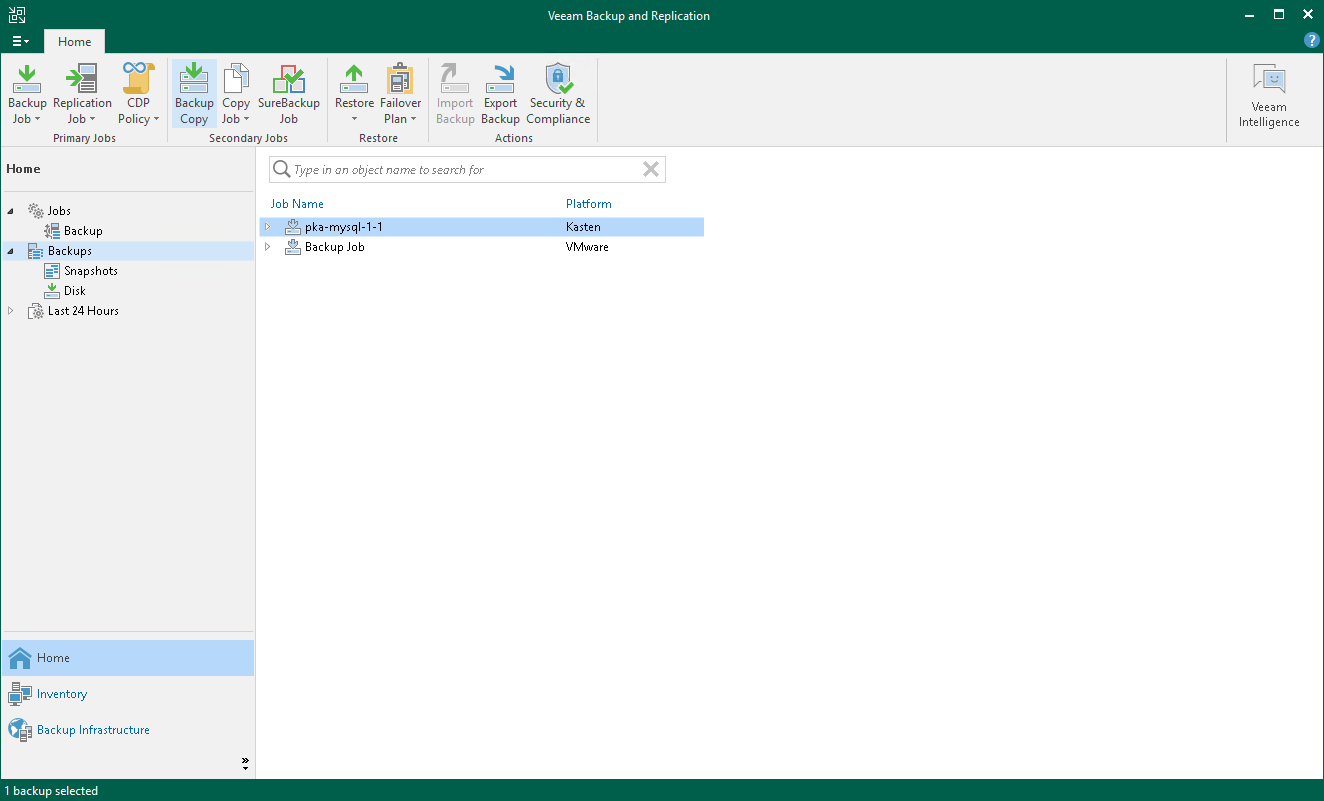Sort backups by Job Name column

(297, 203)
